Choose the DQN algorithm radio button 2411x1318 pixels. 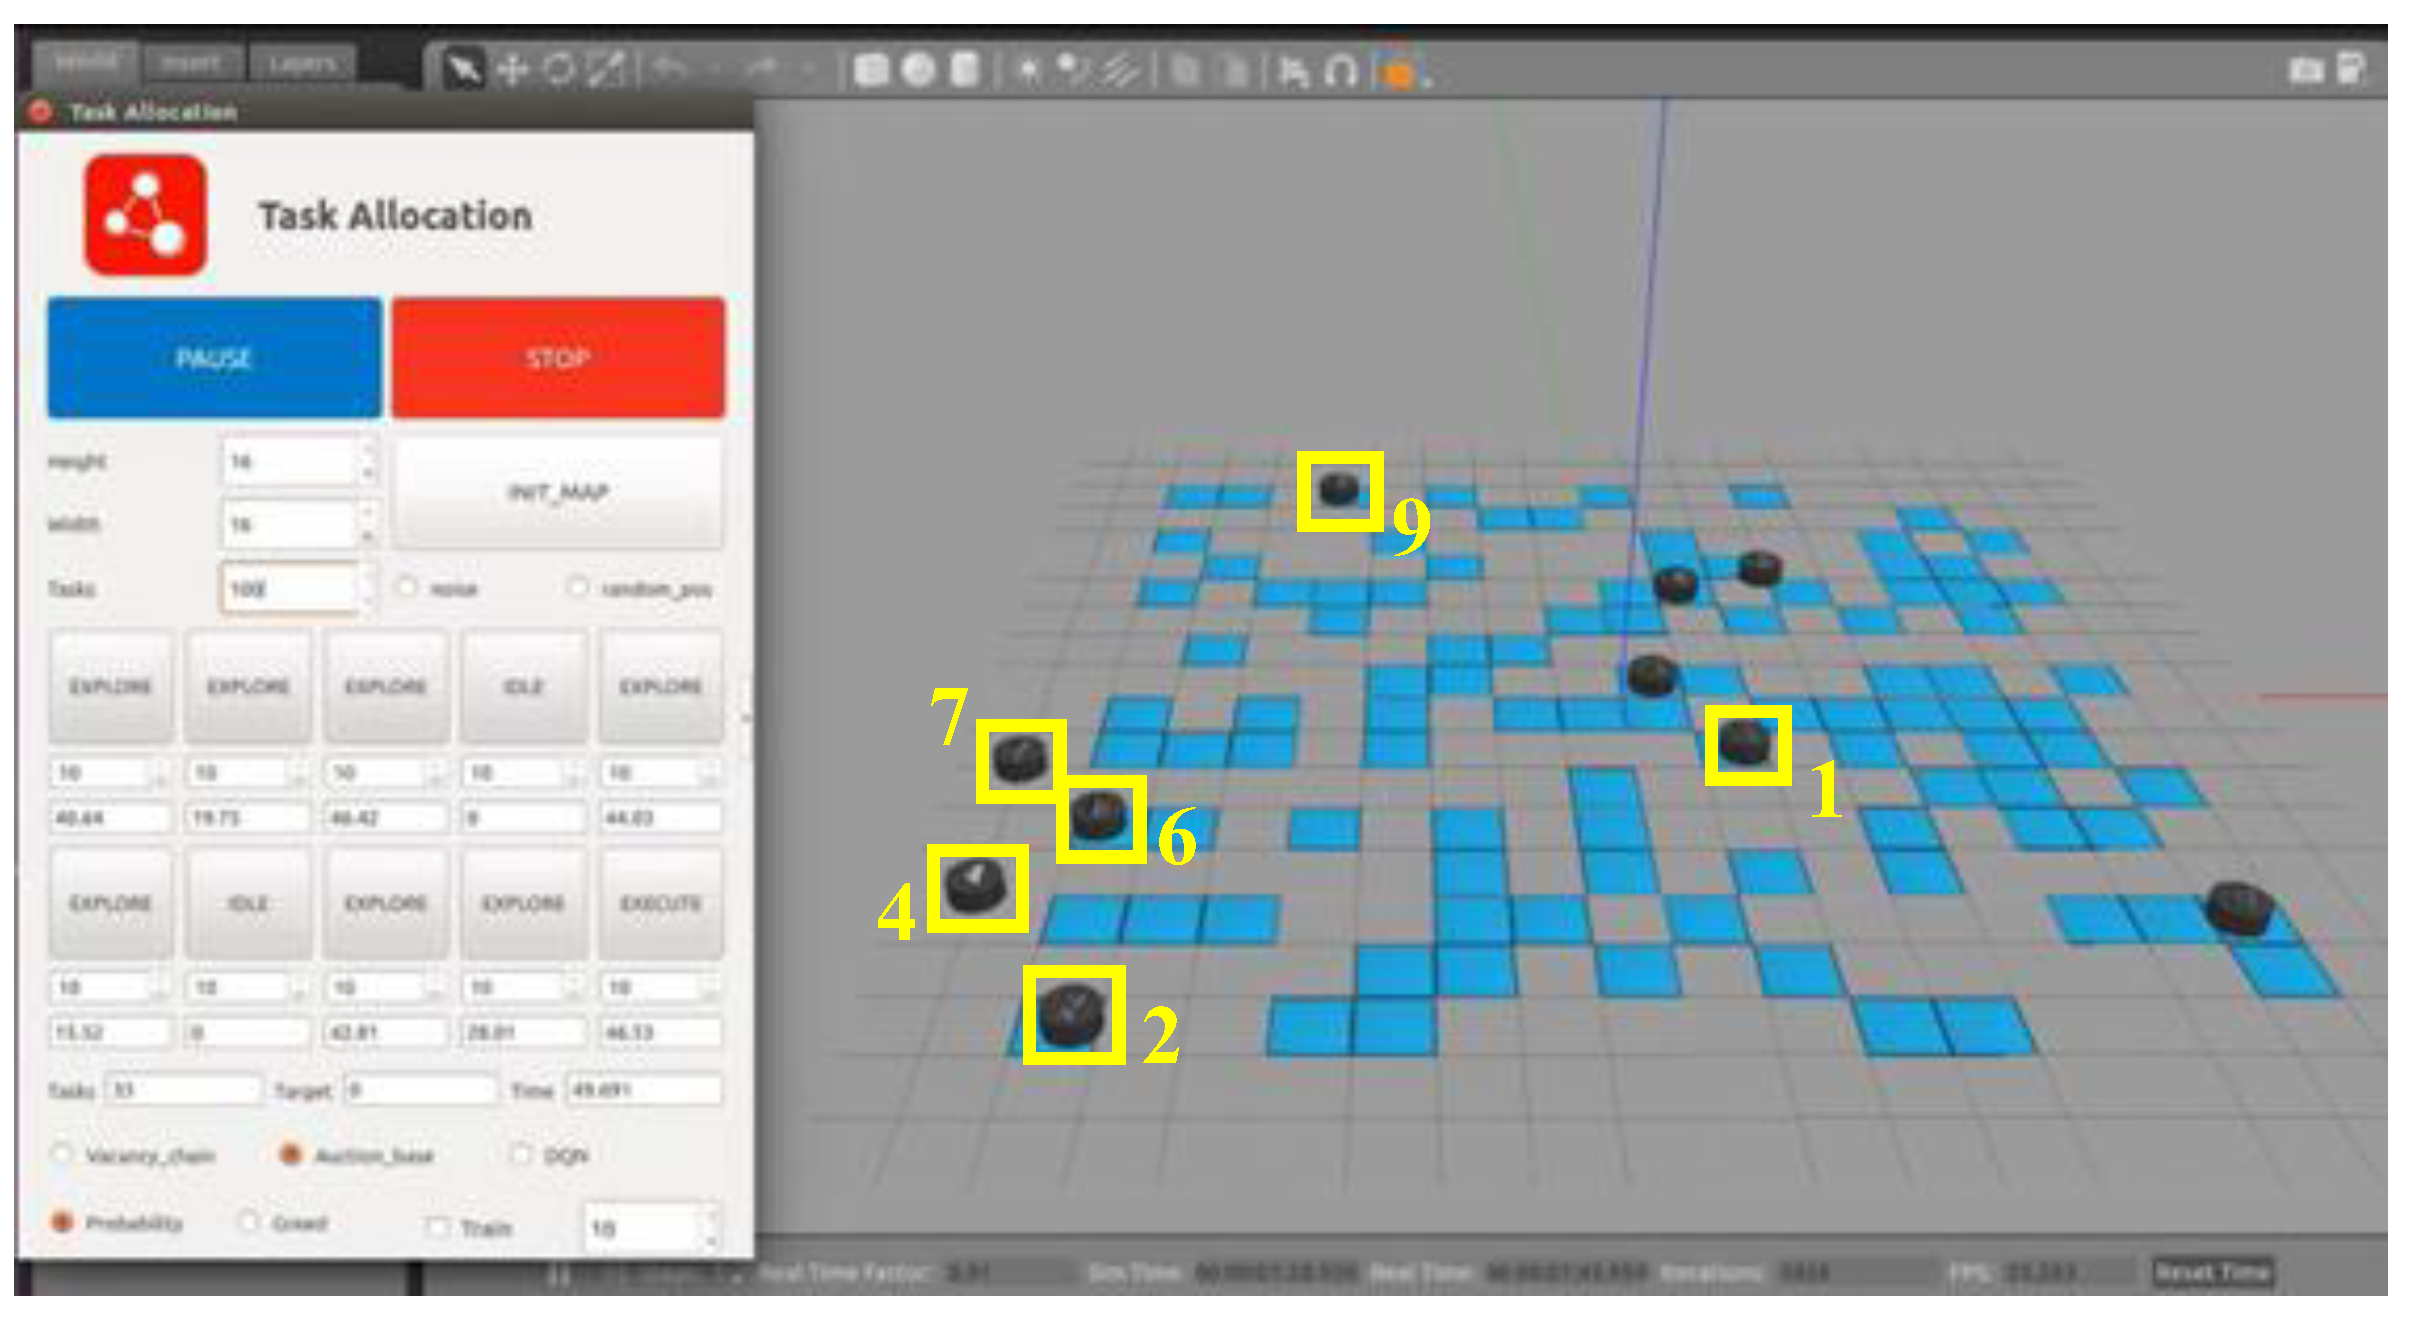point(521,1155)
